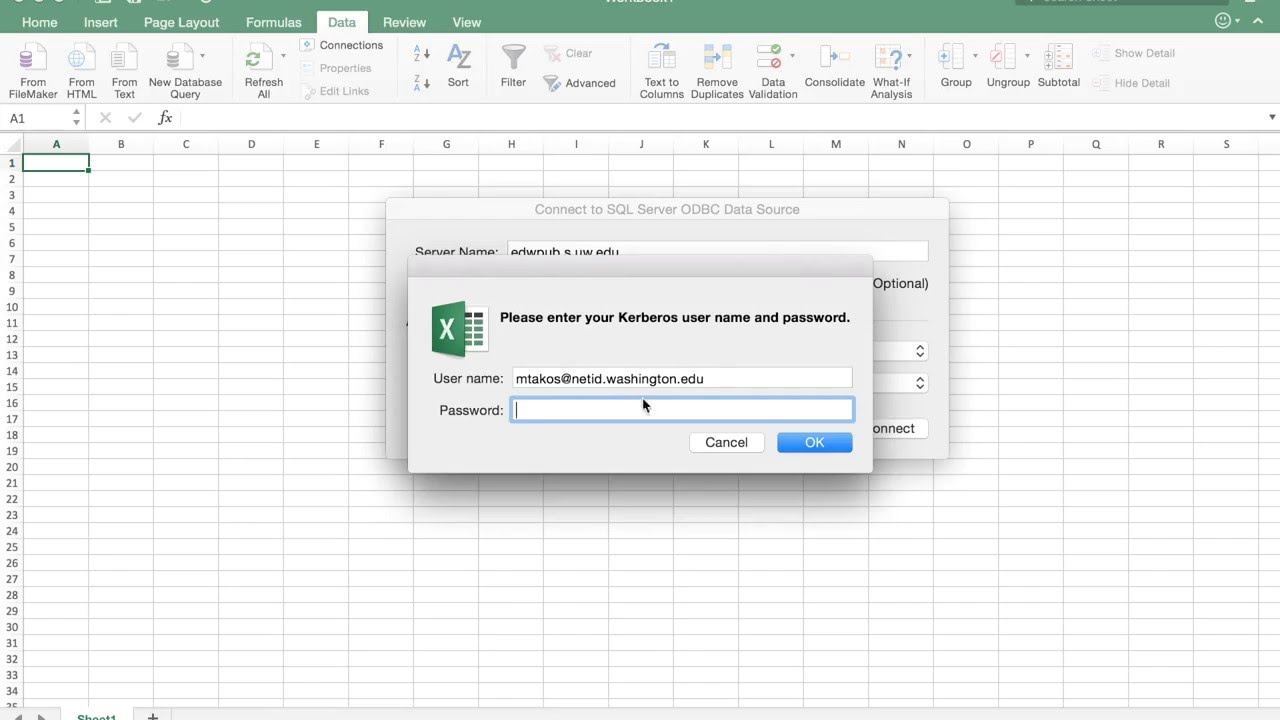This screenshot has width=1280, height=720.
Task: Sort ascending A to Z
Action: [x=421, y=55]
